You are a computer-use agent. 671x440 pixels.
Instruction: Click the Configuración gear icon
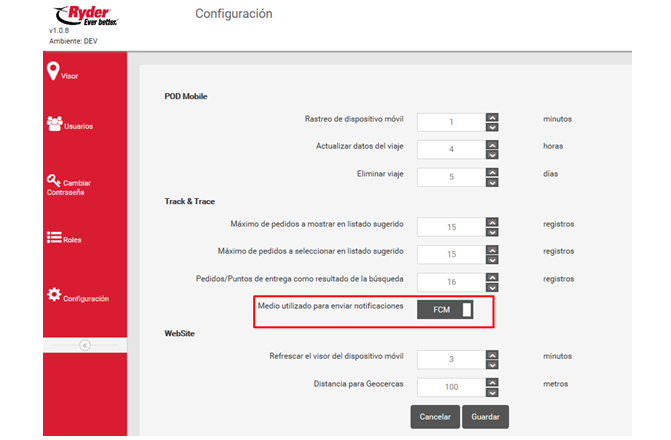pos(54,295)
